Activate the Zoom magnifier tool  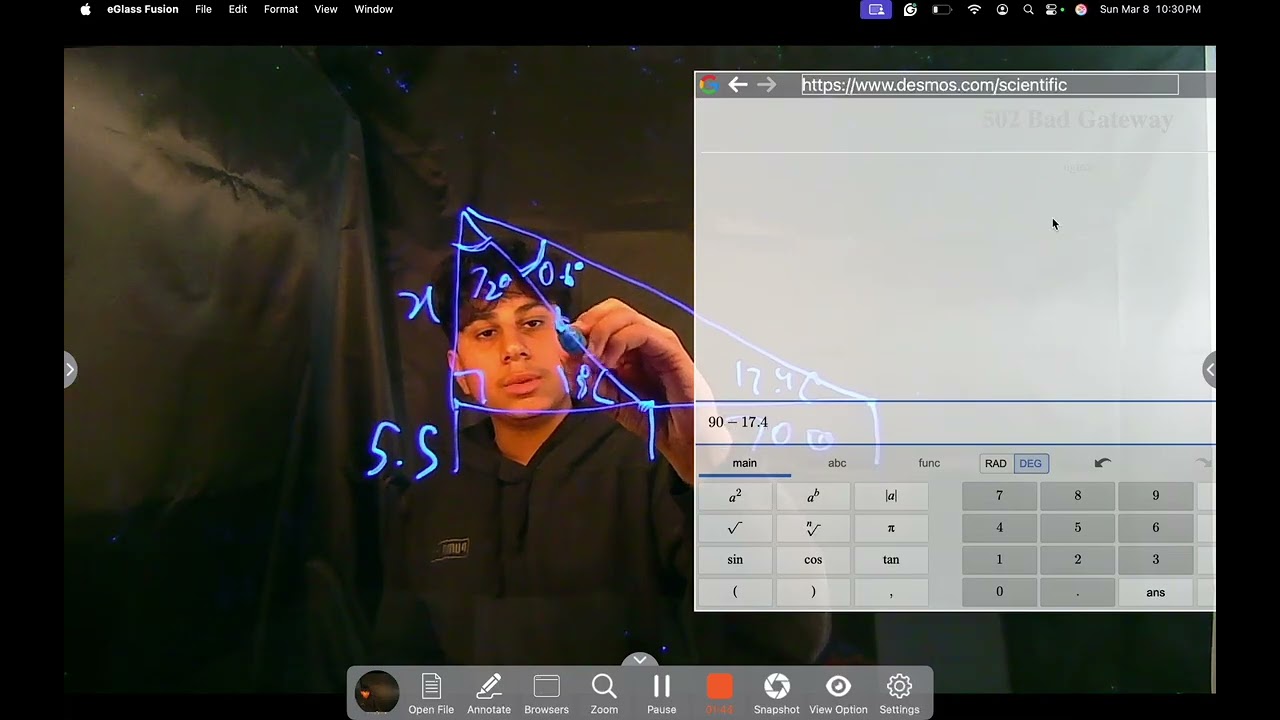pyautogui.click(x=604, y=693)
